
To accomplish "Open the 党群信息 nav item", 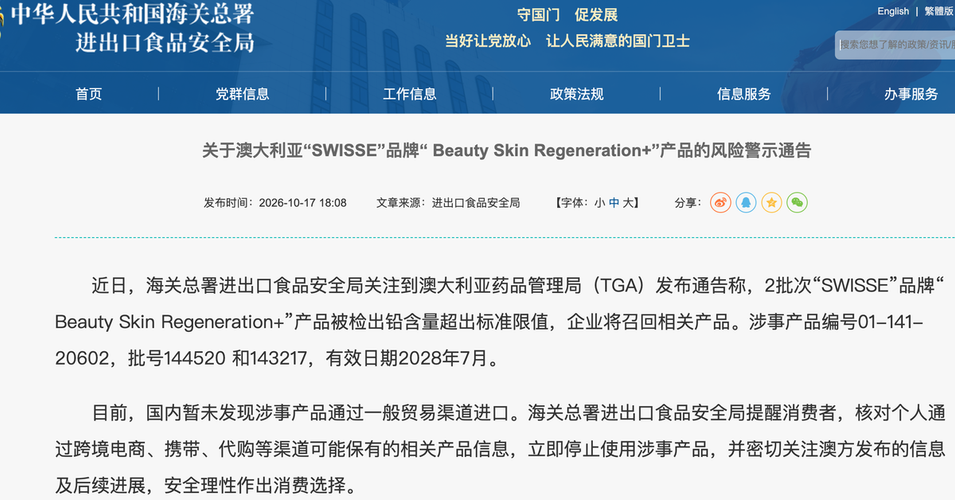I will (x=242, y=94).
